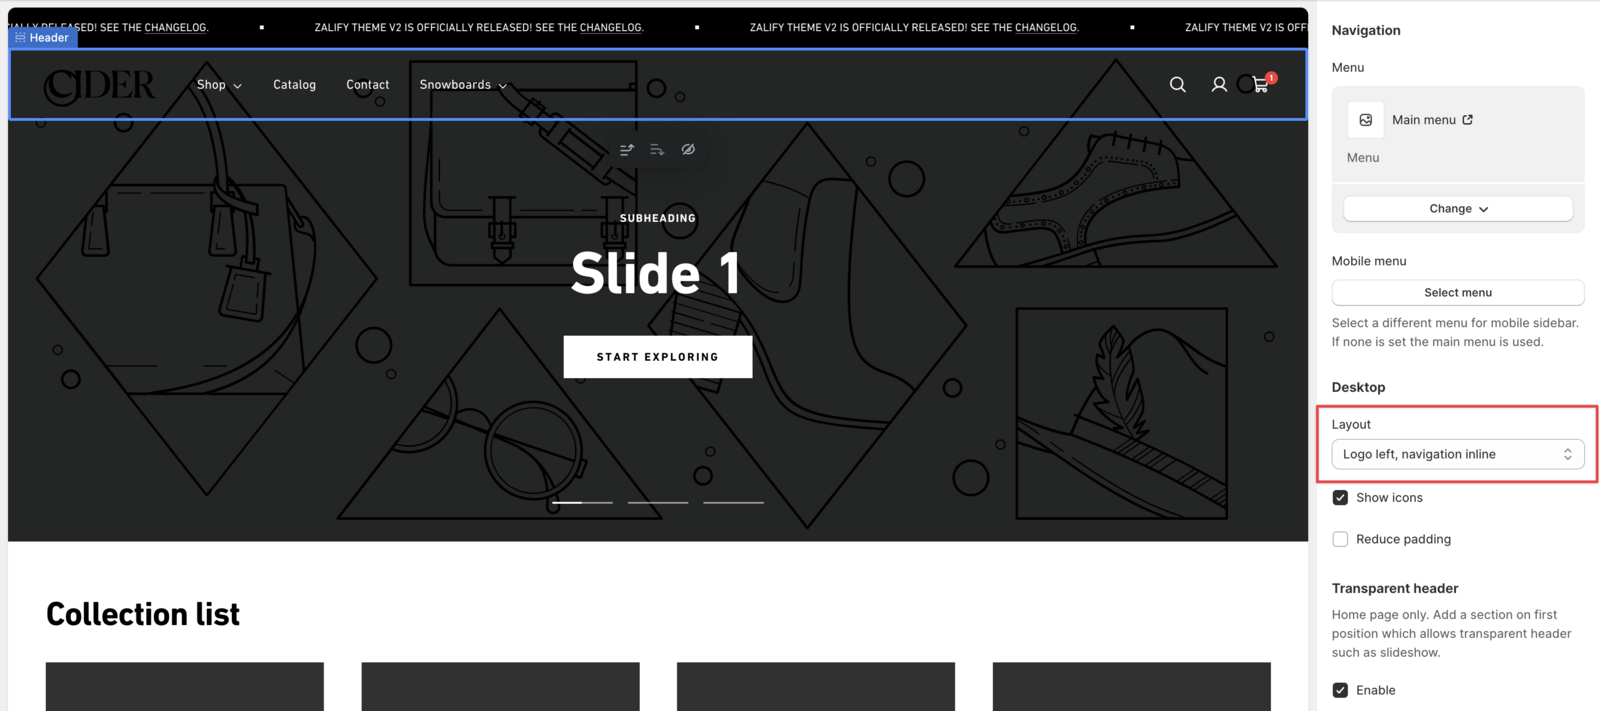Open the Layout dropdown selector
Screen dimensions: 1600x711
point(1457,454)
